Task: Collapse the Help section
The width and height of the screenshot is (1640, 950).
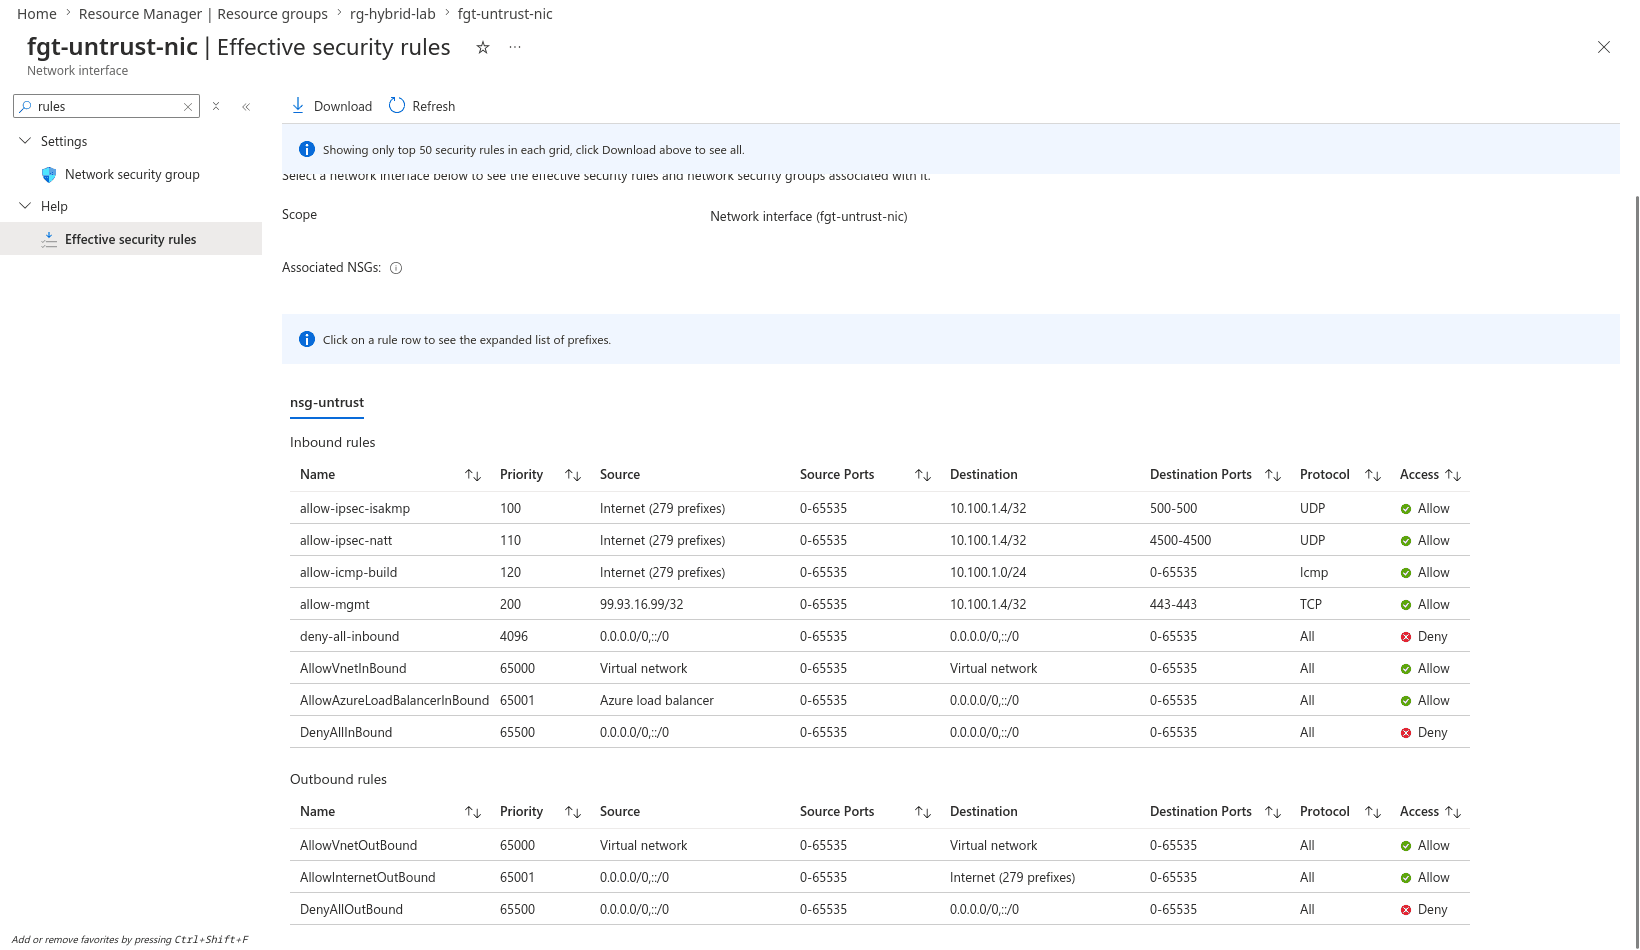Action: [25, 206]
